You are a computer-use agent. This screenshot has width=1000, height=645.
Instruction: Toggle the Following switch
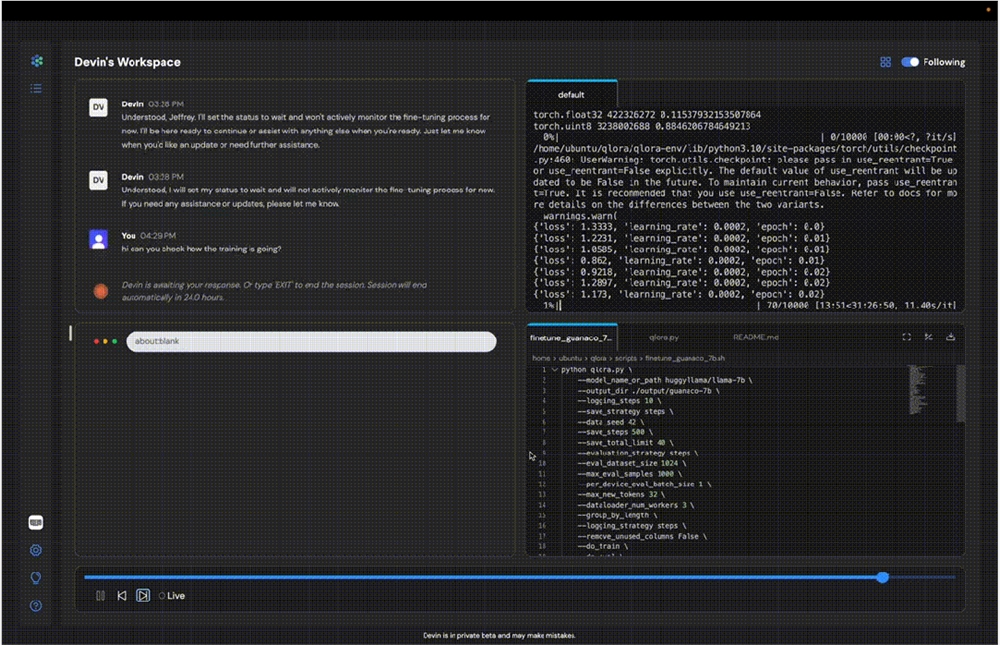pyautogui.click(x=910, y=62)
